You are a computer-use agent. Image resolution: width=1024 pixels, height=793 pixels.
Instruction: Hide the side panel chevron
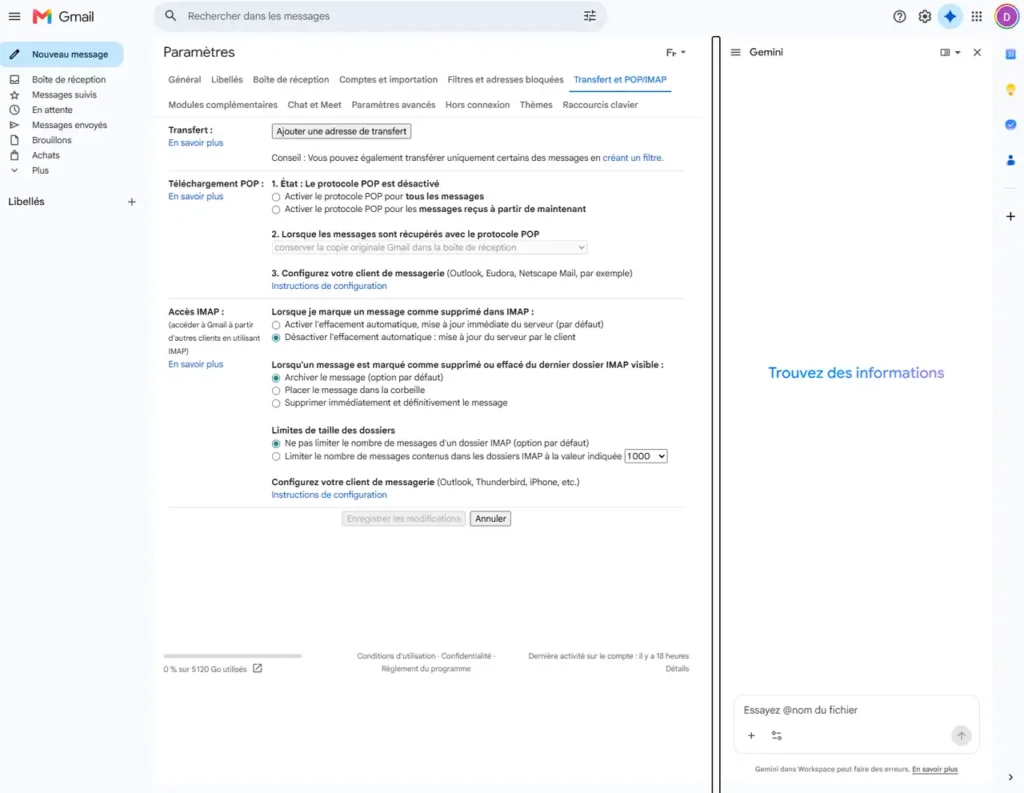tap(1010, 777)
